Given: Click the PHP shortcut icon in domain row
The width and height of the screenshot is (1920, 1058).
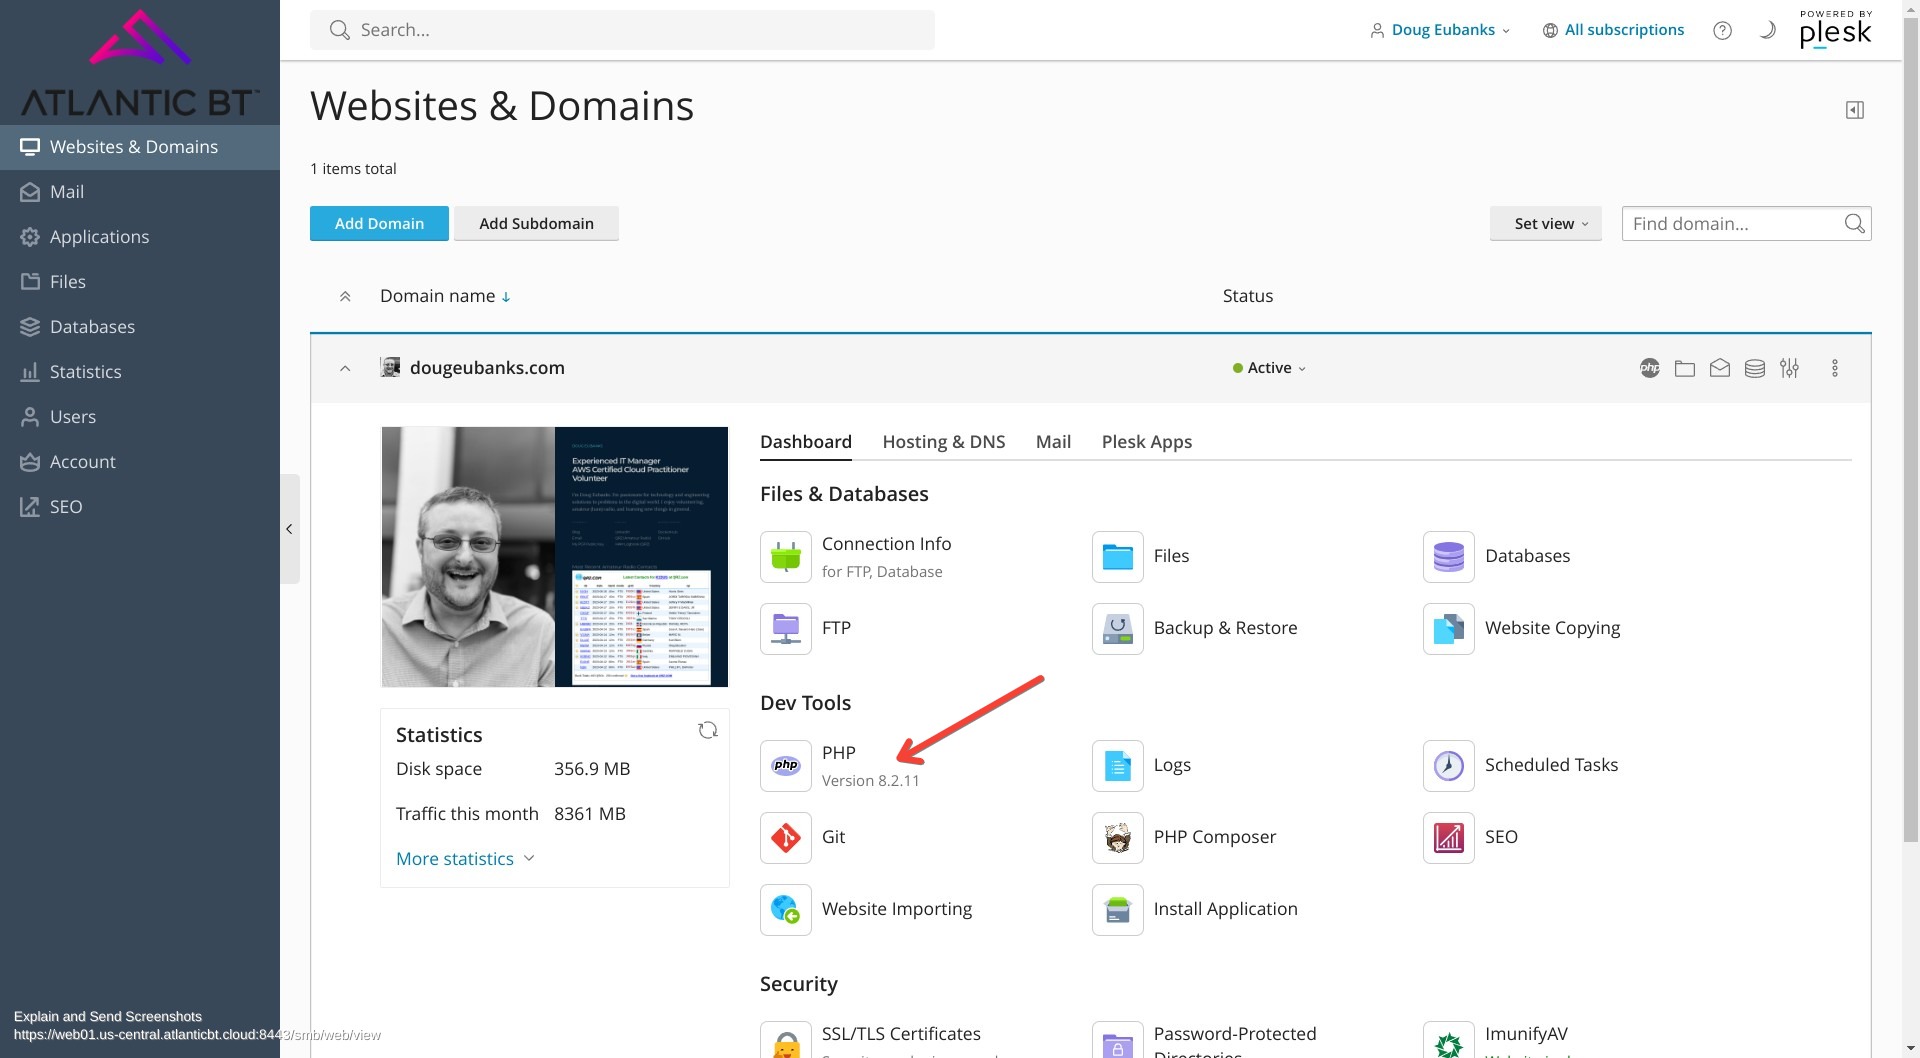Looking at the screenshot, I should click(1650, 368).
